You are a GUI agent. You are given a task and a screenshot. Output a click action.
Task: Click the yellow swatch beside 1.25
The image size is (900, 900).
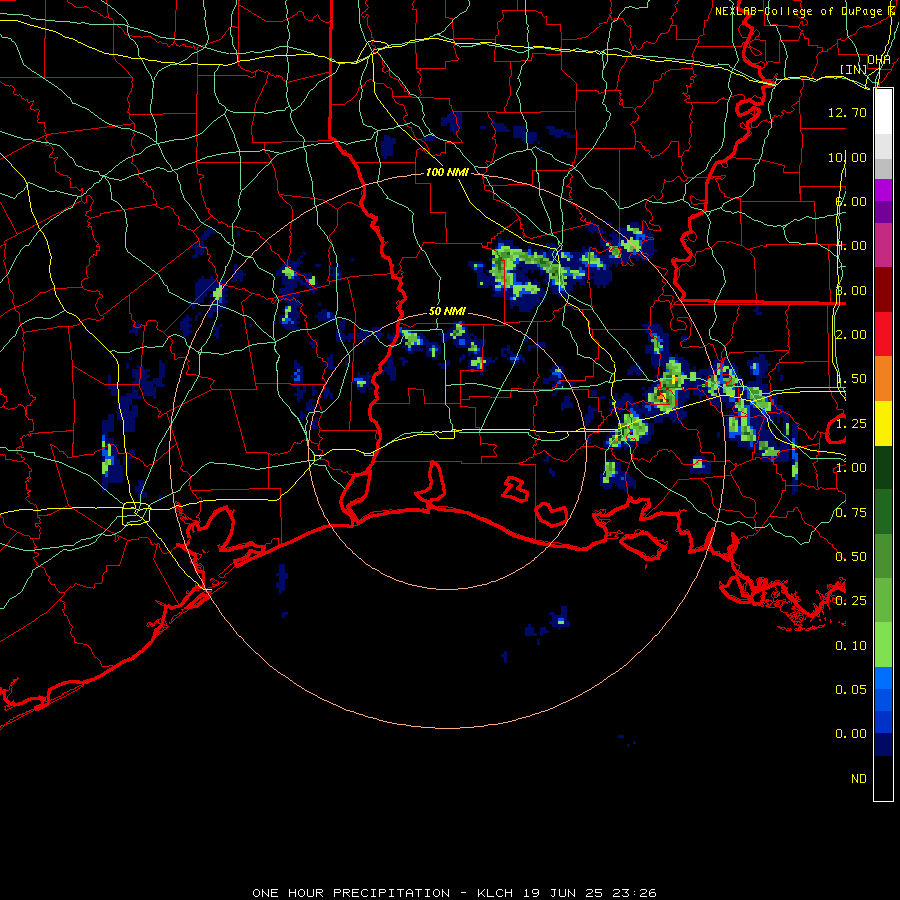click(883, 424)
